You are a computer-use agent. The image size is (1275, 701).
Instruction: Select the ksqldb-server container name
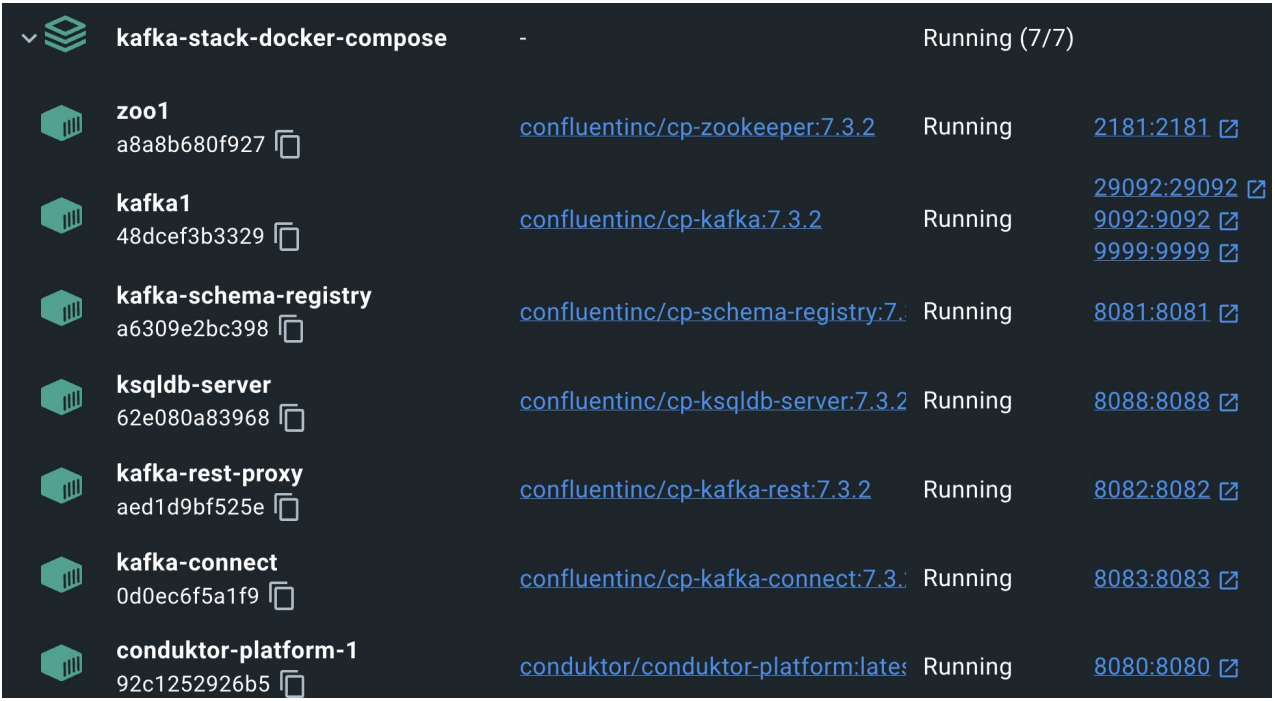193,385
